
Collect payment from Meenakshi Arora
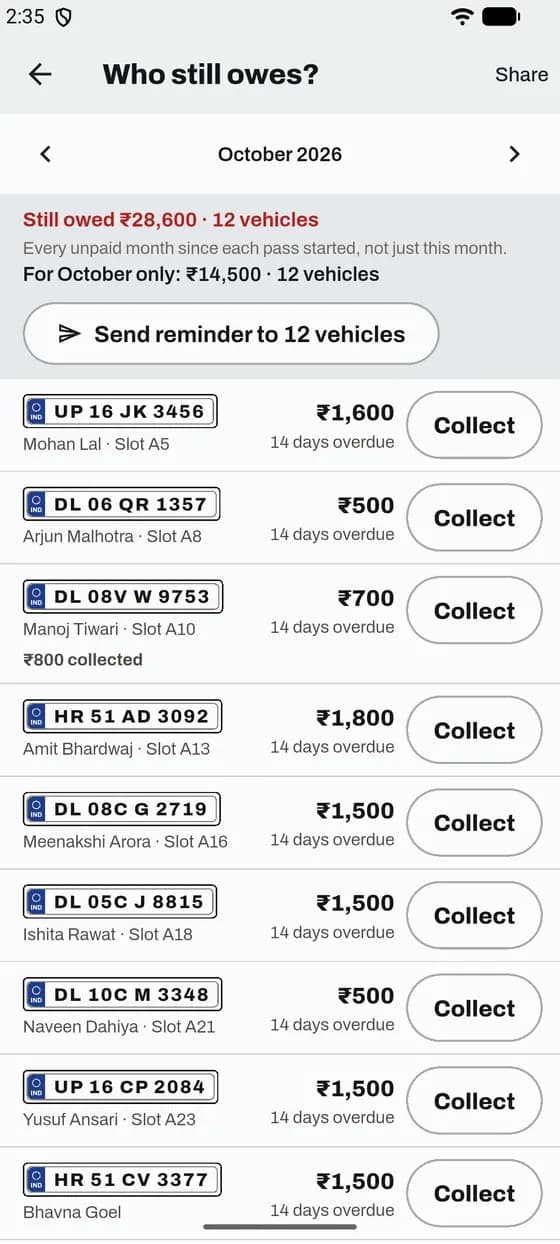point(474,823)
